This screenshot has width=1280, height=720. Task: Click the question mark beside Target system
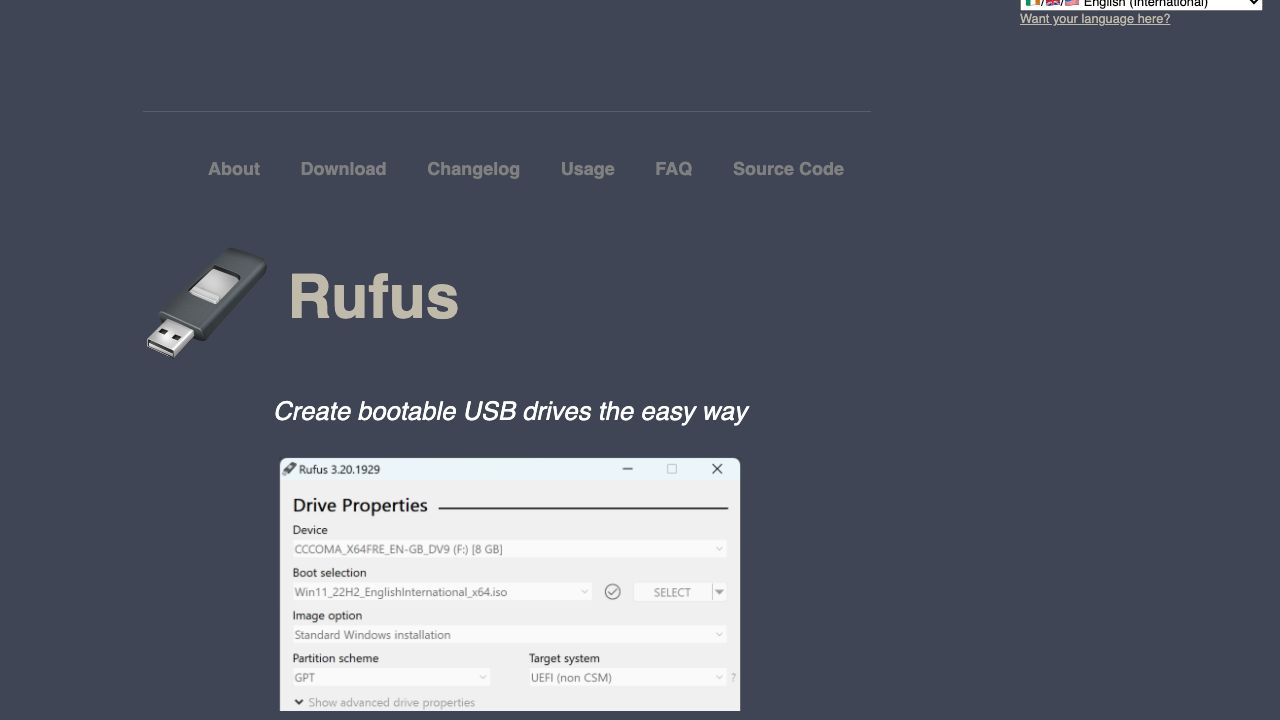point(733,678)
